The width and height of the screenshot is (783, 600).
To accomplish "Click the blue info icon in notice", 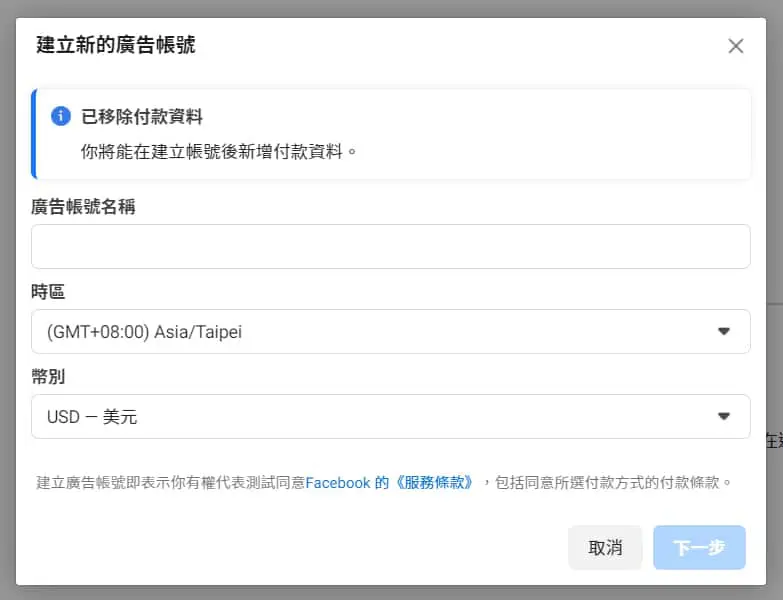I will [x=60, y=116].
